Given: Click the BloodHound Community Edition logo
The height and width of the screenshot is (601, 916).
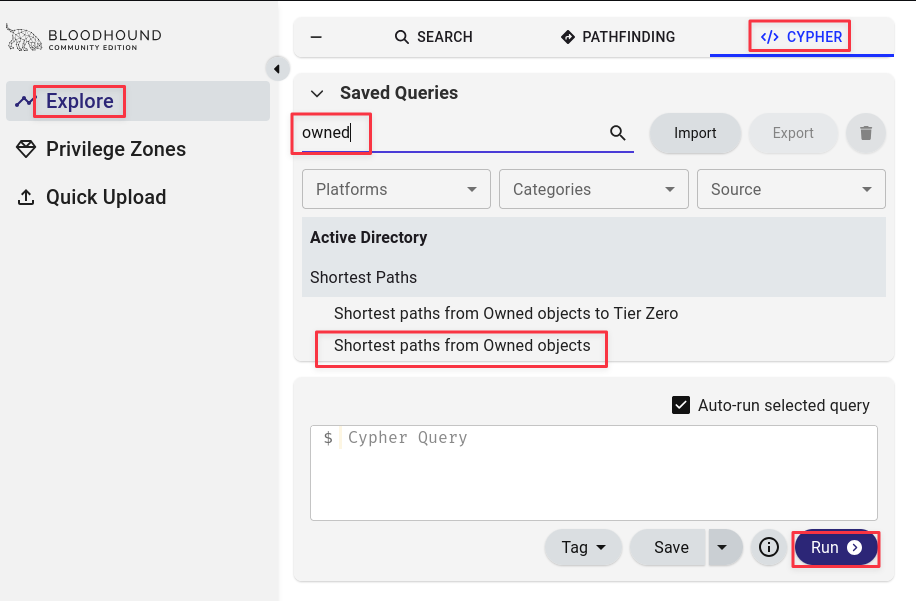Looking at the screenshot, I should click(x=84, y=38).
